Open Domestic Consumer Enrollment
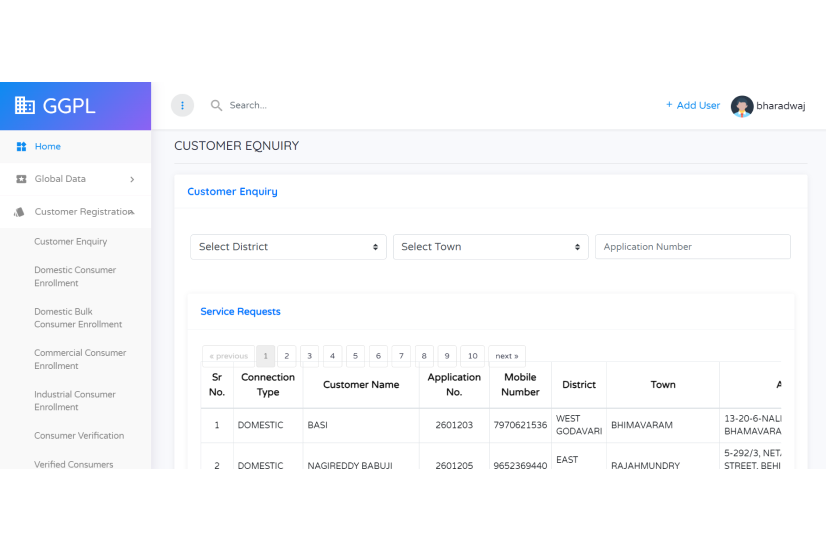 75,276
